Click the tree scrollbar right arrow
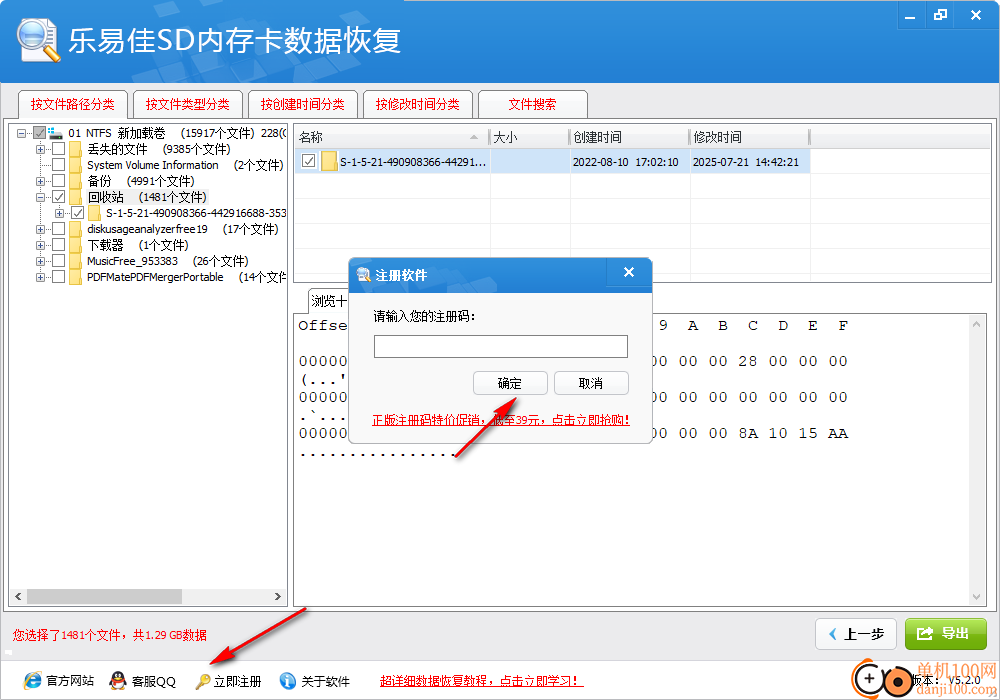This screenshot has width=1000, height=700. click(x=277, y=597)
